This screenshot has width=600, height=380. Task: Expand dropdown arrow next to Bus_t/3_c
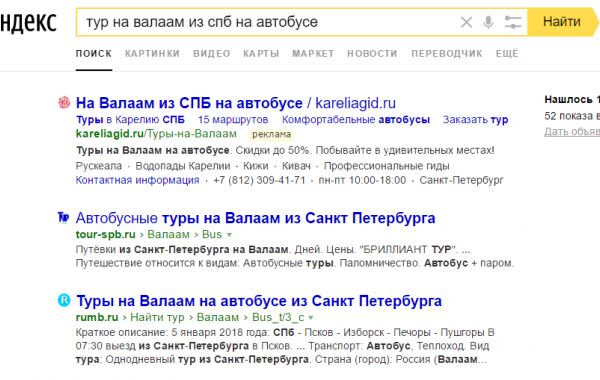(x=311, y=318)
